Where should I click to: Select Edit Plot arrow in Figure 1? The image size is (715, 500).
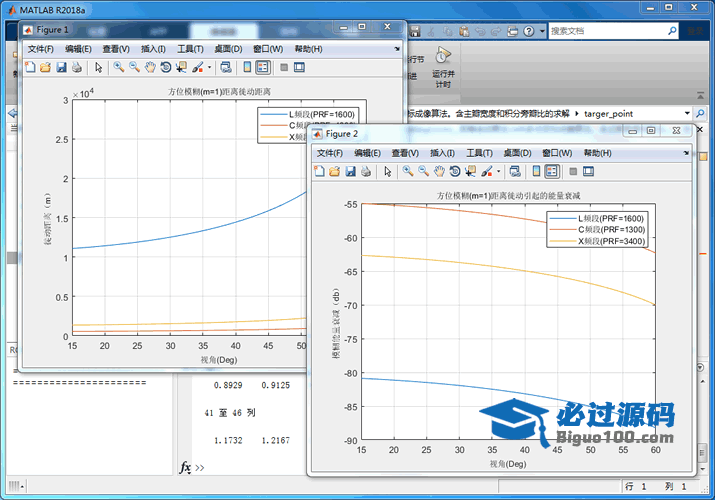tap(98, 67)
